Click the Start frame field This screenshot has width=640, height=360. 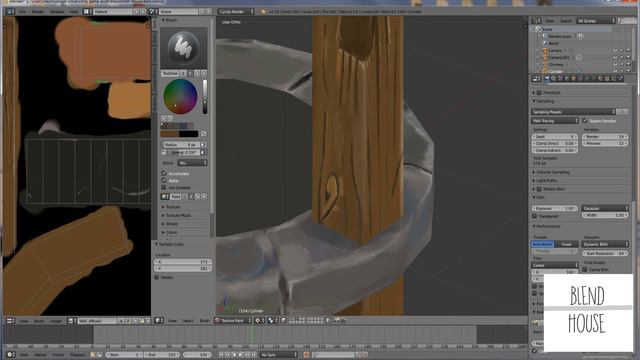pos(124,355)
